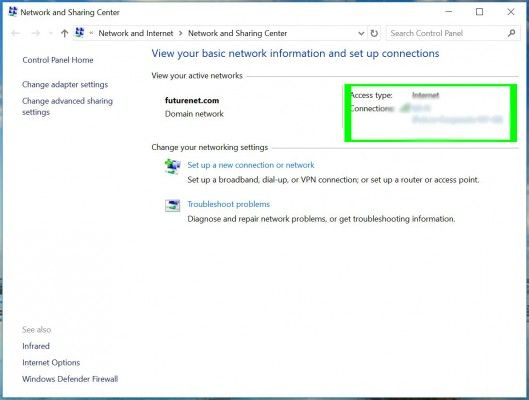Select Network and Internet breadcrumb
529x400 pixels.
tap(136, 33)
